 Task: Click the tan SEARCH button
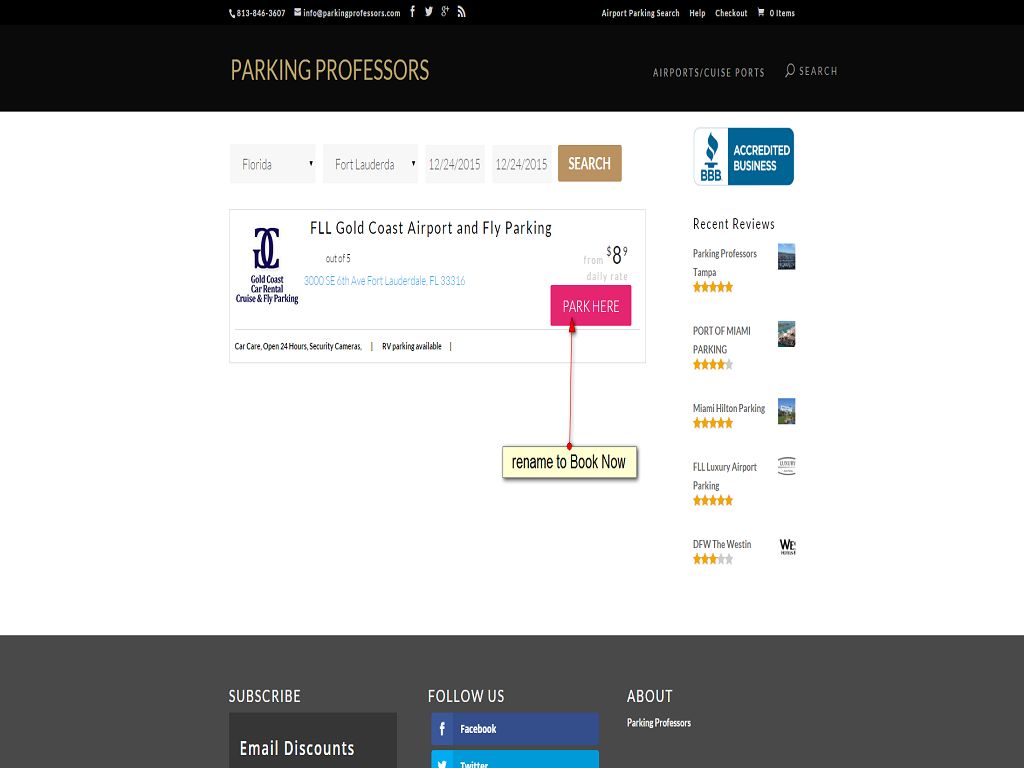point(590,163)
